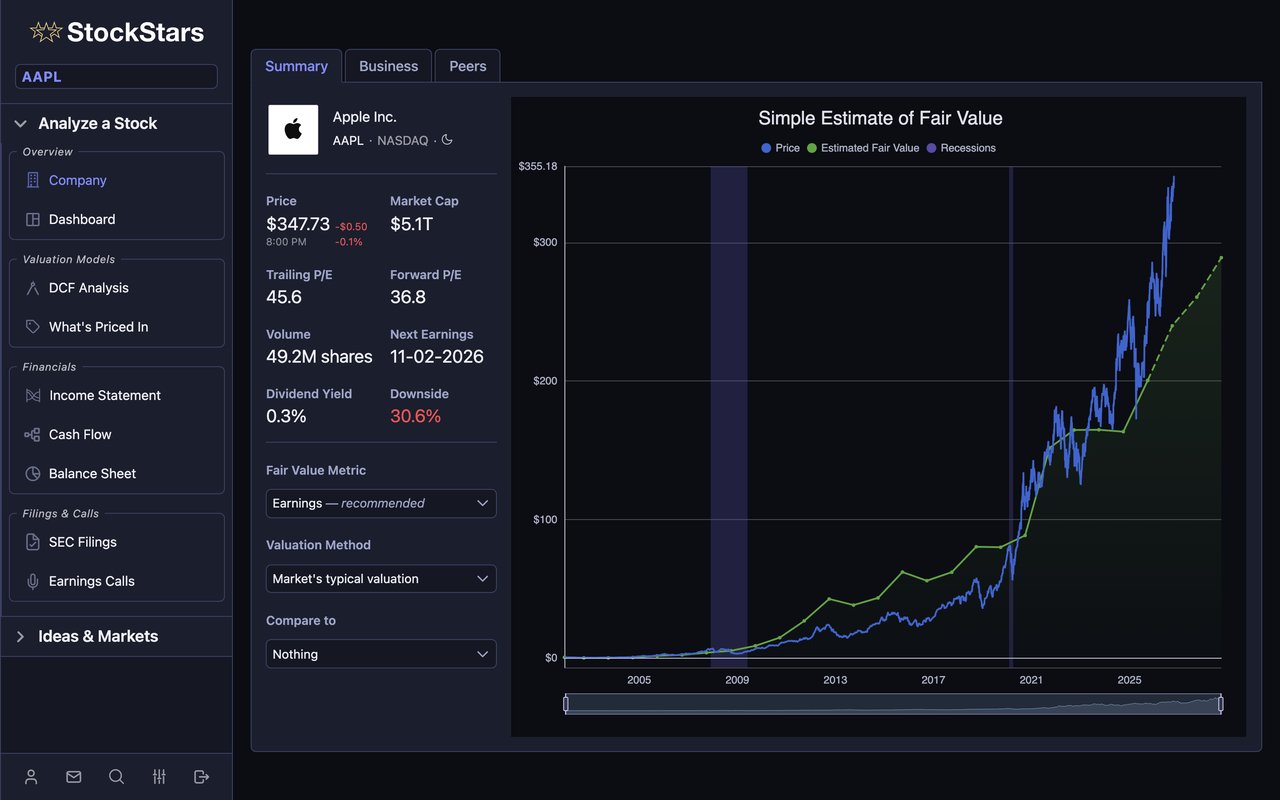Click the Earnings Calls microphone icon
The image size is (1280, 800).
pyautogui.click(x=32, y=581)
